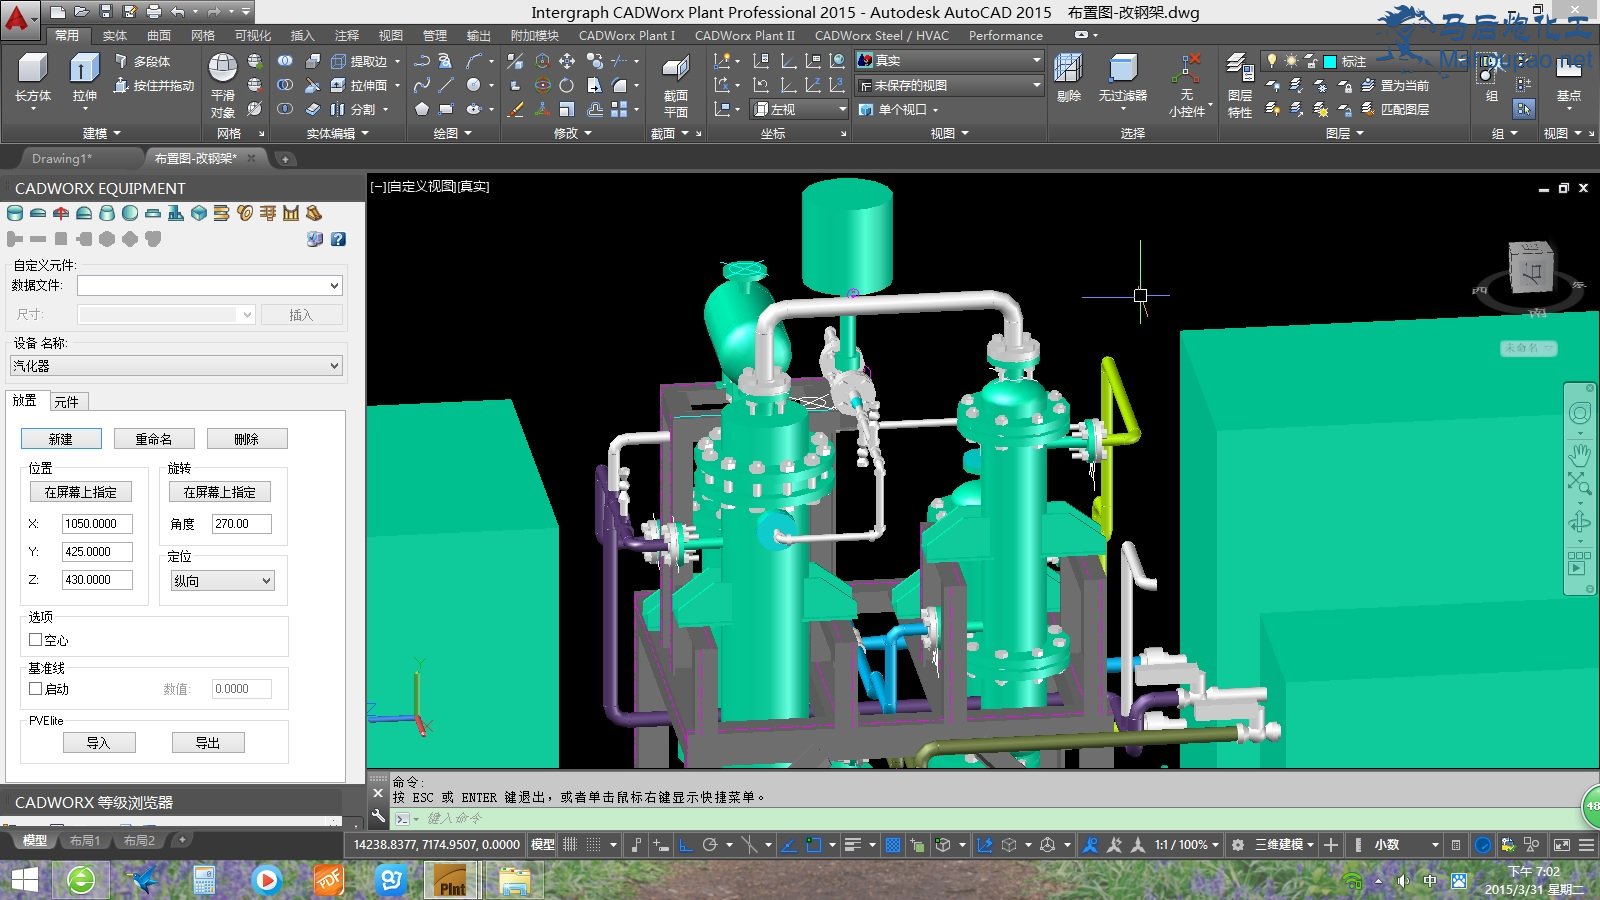Click the cyan layer color swatch beside 标注
The width and height of the screenshot is (1600, 900).
click(x=1331, y=61)
